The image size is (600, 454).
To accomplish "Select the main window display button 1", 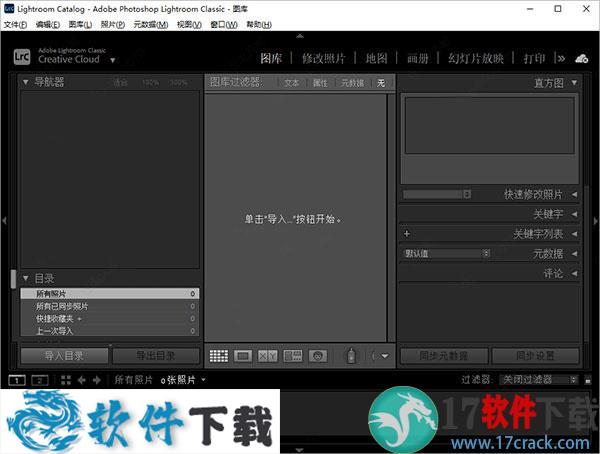I will [x=17, y=380].
